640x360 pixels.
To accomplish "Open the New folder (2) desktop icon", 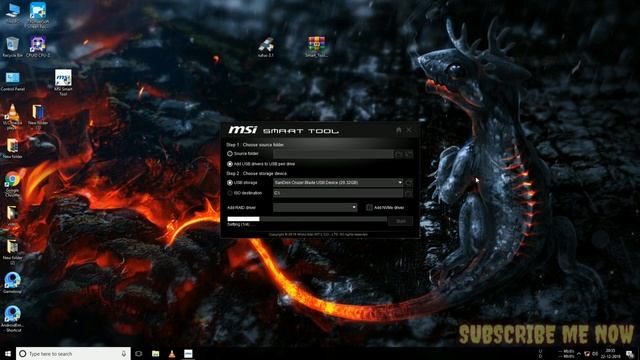I will point(12,252).
